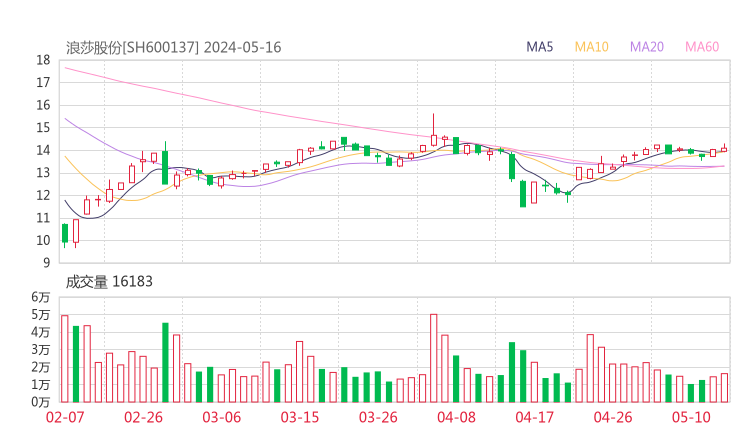The width and height of the screenshot is (740, 440).
Task: Click the 成交量 16183 volume label
Action: point(109,282)
